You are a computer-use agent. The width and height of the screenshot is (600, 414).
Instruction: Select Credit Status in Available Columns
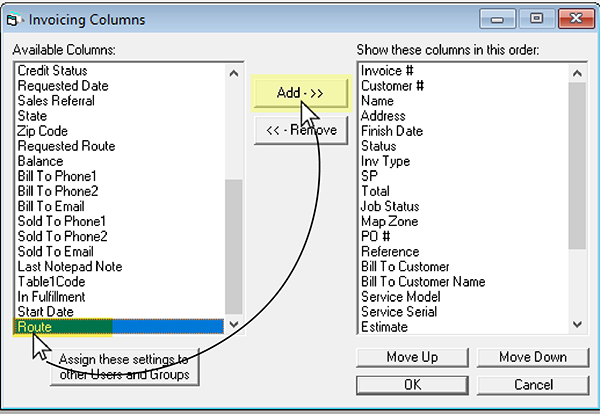tap(120, 71)
